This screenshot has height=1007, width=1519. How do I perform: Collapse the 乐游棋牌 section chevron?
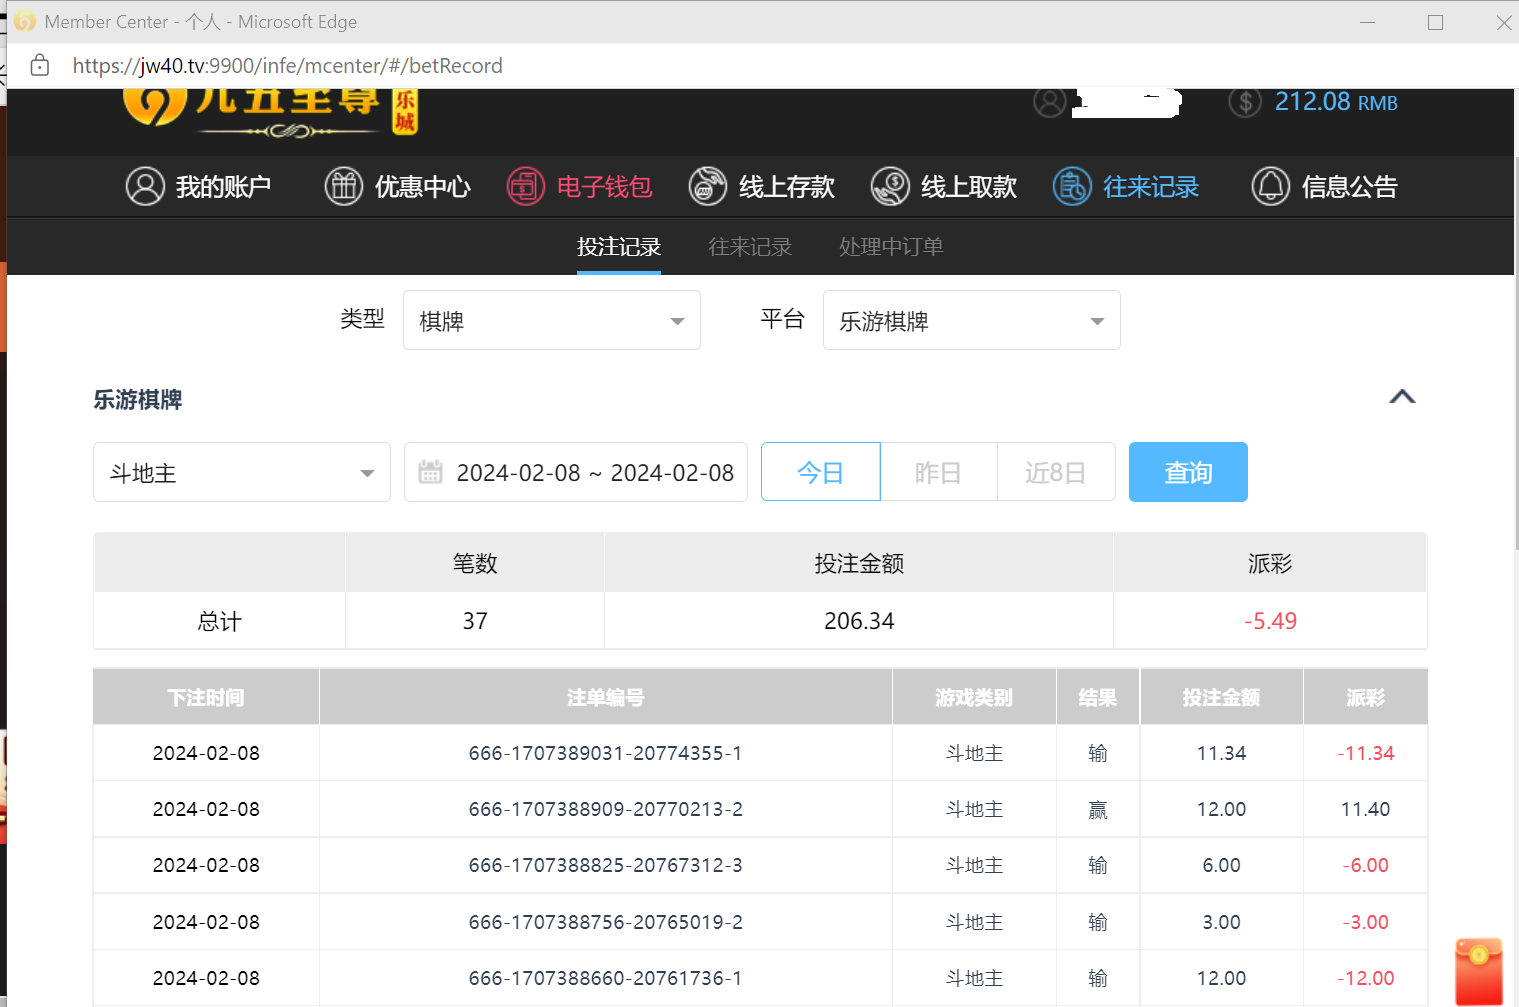(1402, 397)
